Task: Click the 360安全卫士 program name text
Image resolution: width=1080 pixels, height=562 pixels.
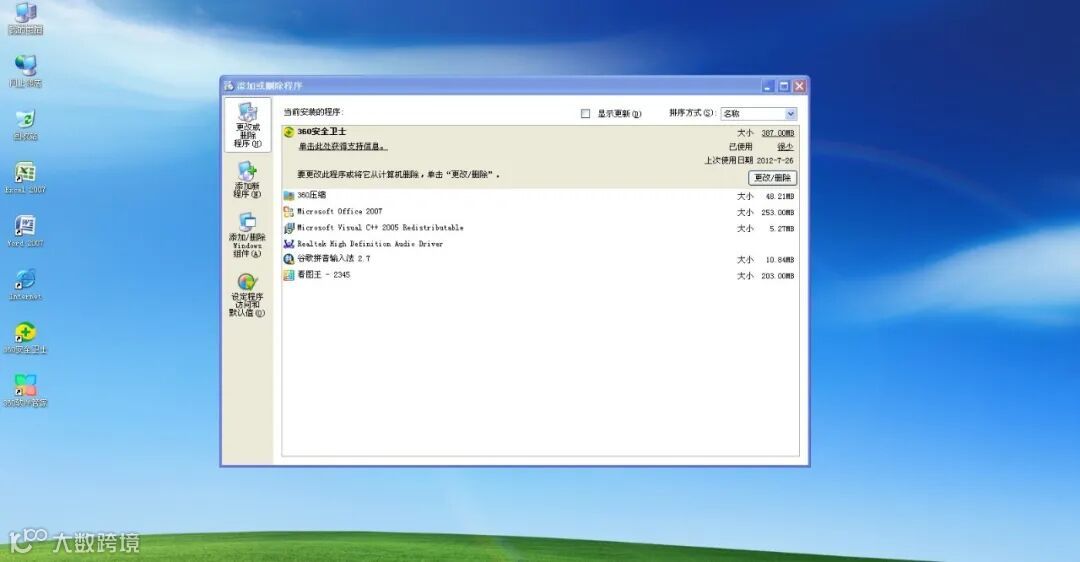Action: [322, 132]
